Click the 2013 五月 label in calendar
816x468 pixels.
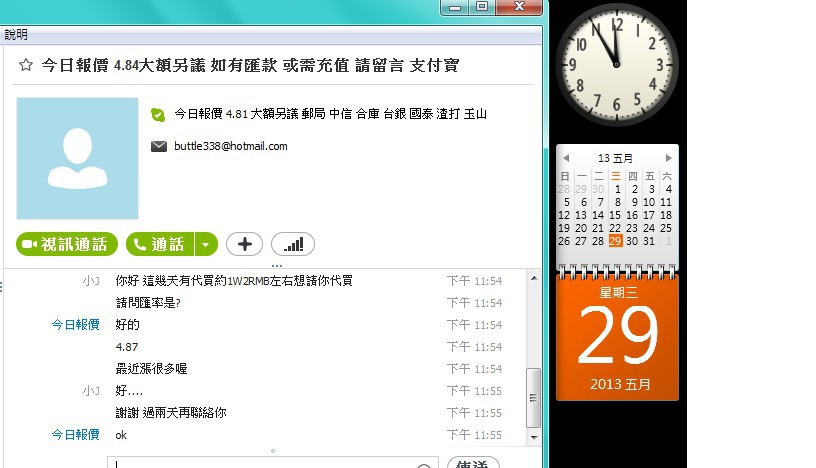620,385
